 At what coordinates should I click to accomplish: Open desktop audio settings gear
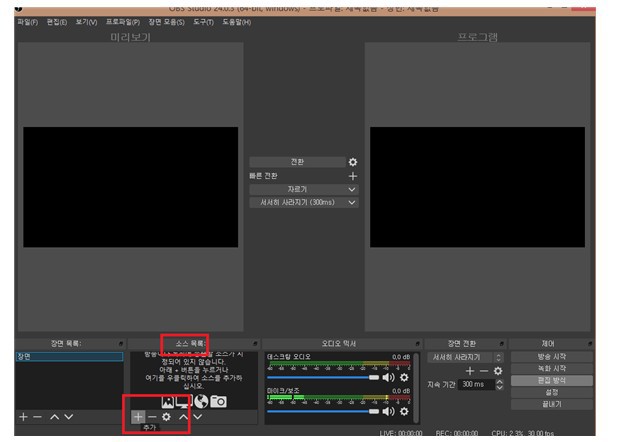pyautogui.click(x=404, y=378)
